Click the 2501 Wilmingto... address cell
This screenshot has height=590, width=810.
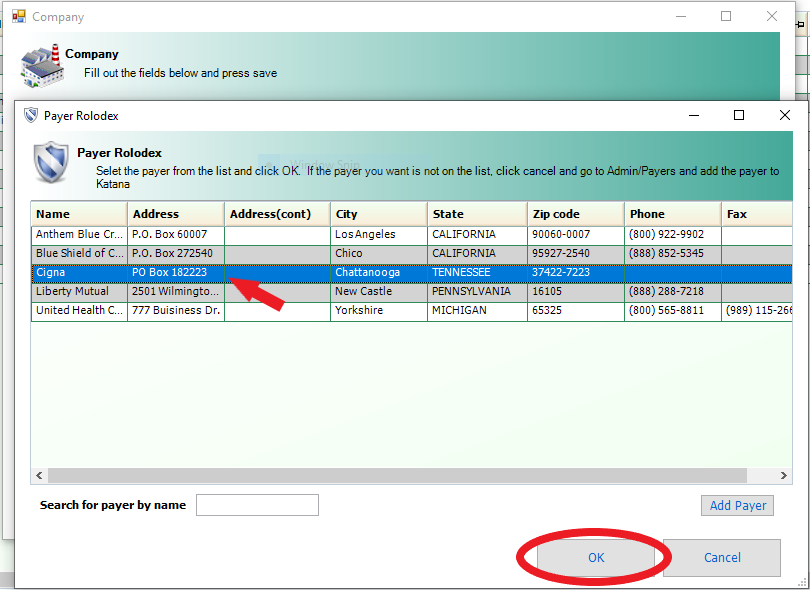[176, 291]
